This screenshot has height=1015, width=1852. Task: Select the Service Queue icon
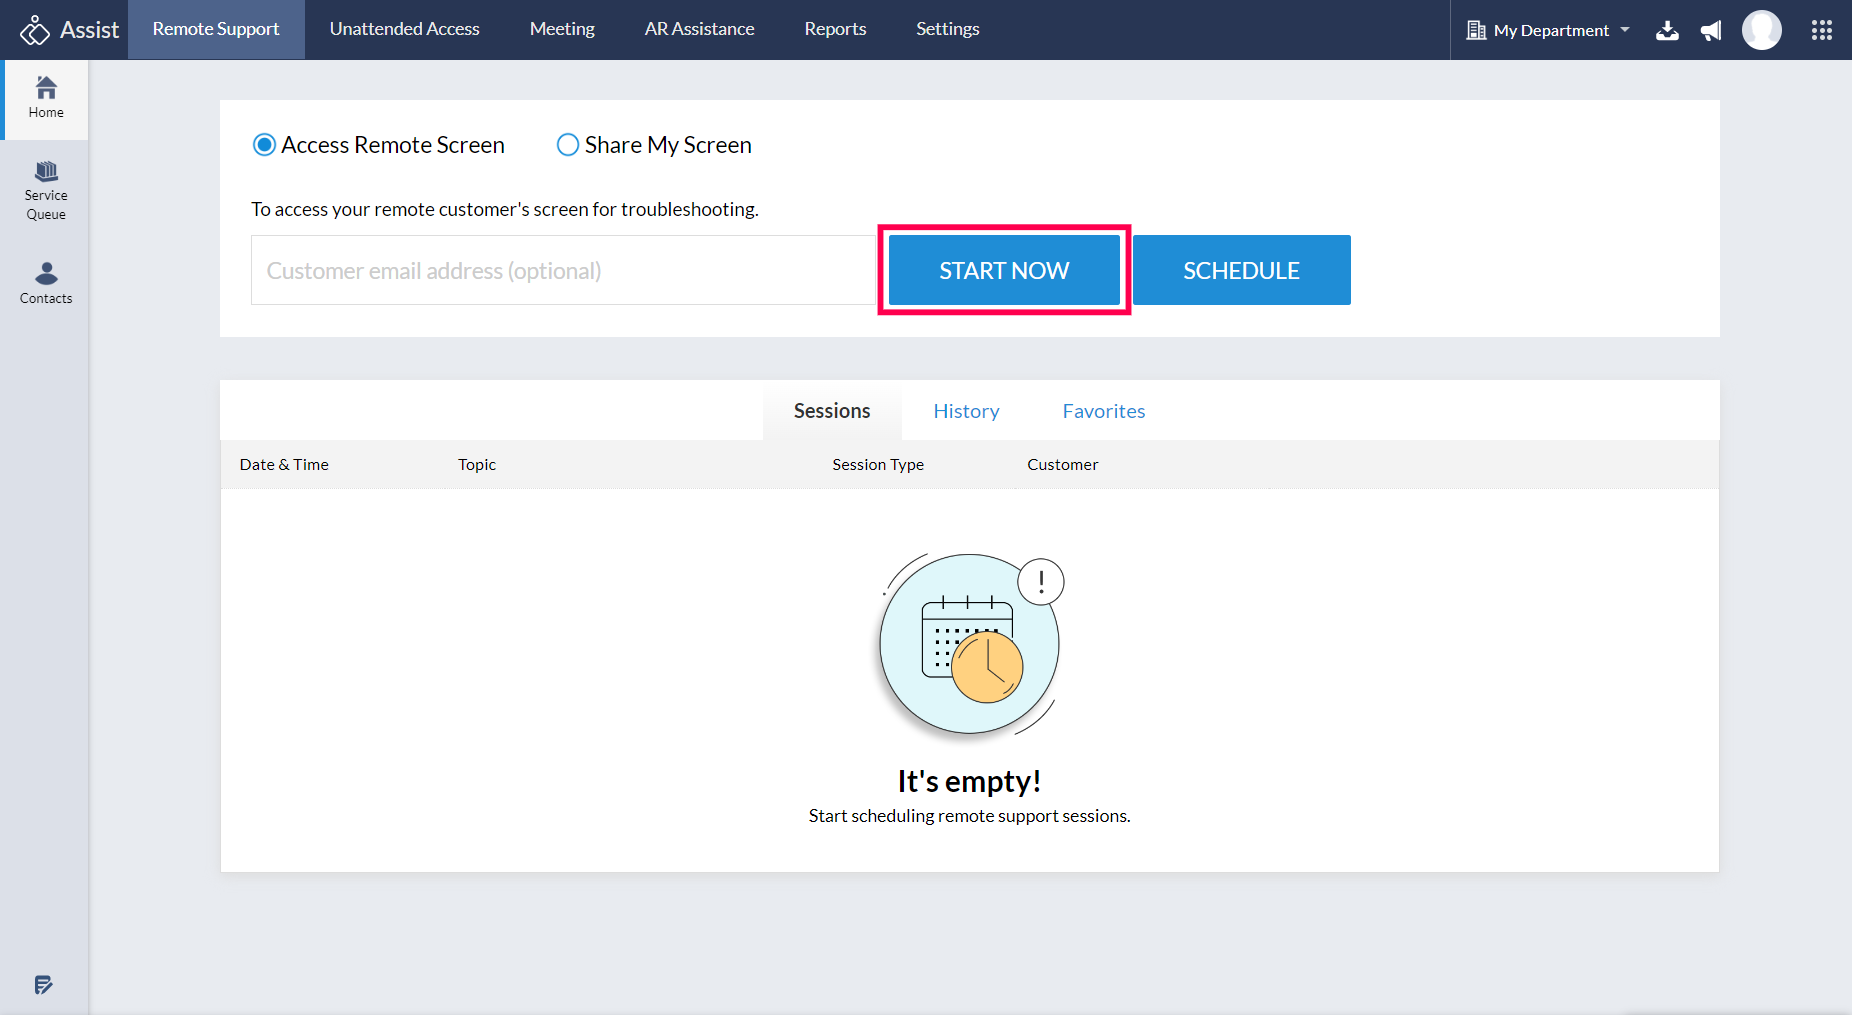tap(45, 188)
